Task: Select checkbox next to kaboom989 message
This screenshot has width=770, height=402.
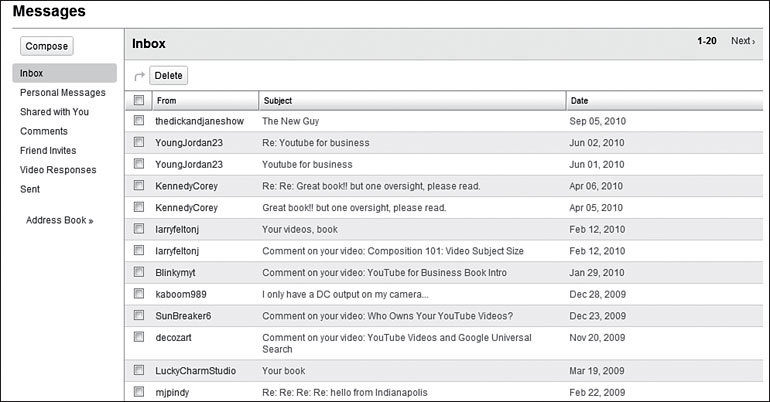Action: click(x=139, y=294)
